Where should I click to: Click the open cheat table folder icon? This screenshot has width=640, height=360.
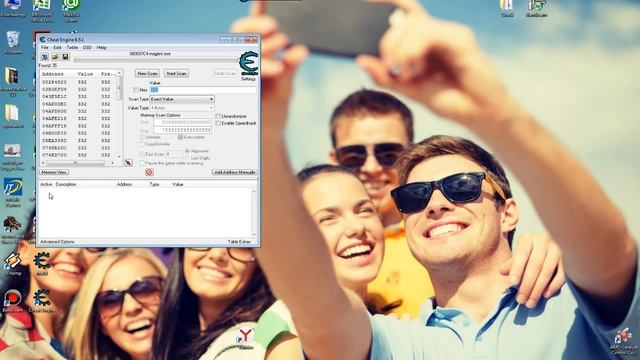55,57
